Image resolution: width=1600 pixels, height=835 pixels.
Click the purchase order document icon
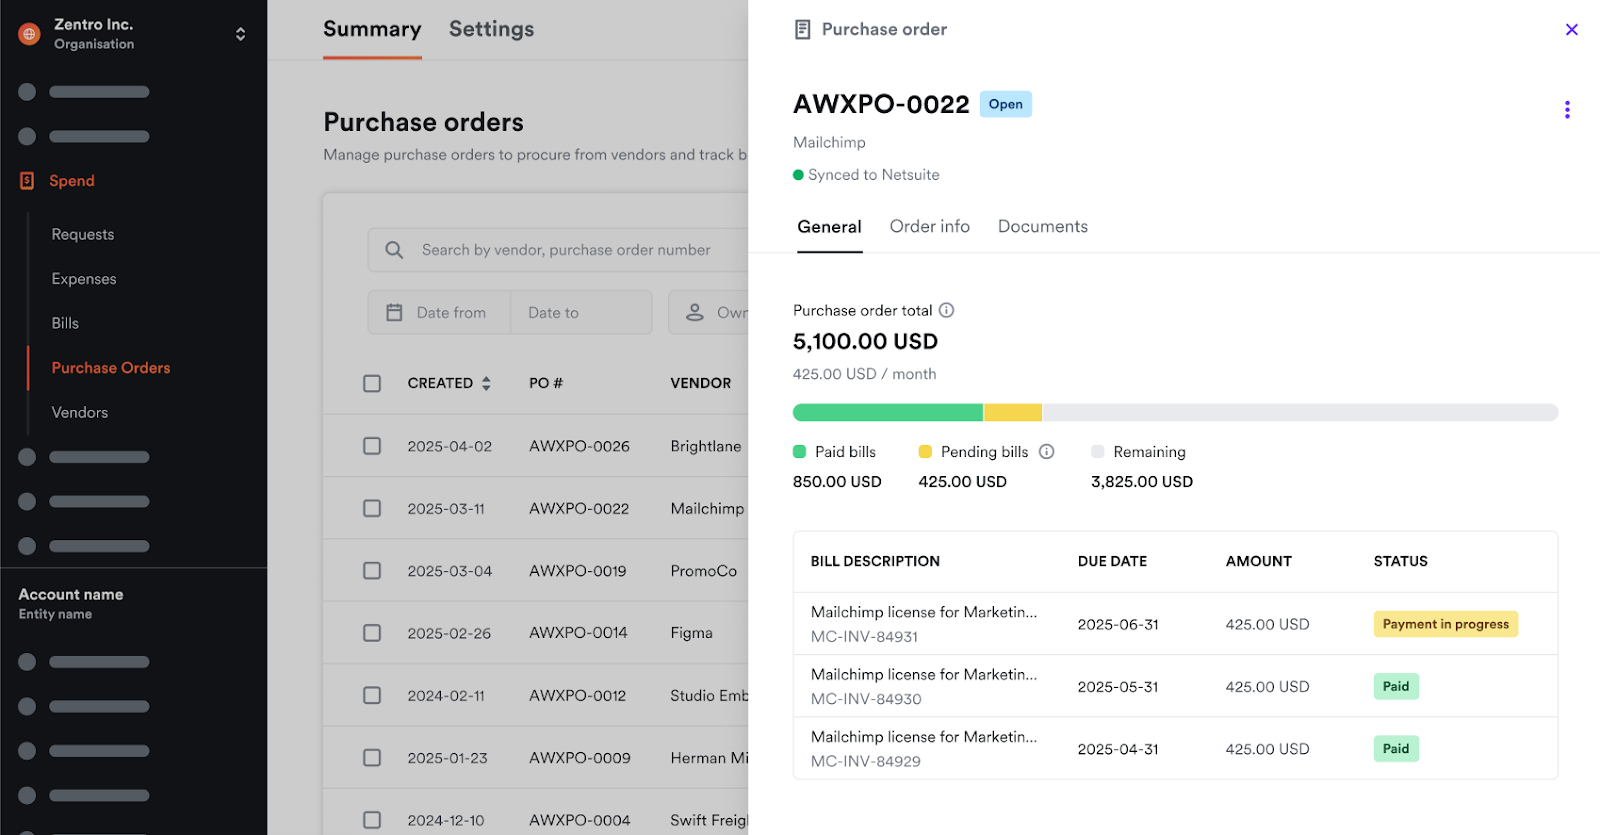tap(802, 30)
